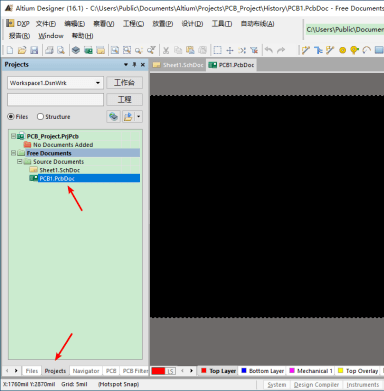
Task: Select the Place Pad icon
Action: (342, 50)
